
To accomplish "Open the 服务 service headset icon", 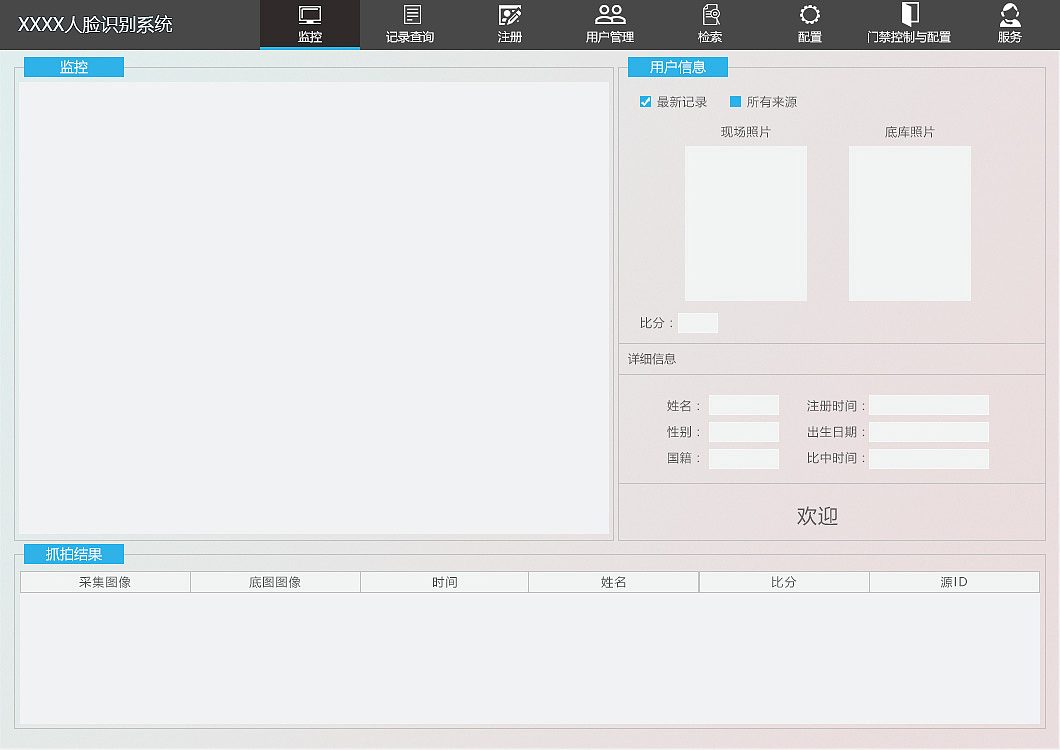I will (x=1010, y=14).
